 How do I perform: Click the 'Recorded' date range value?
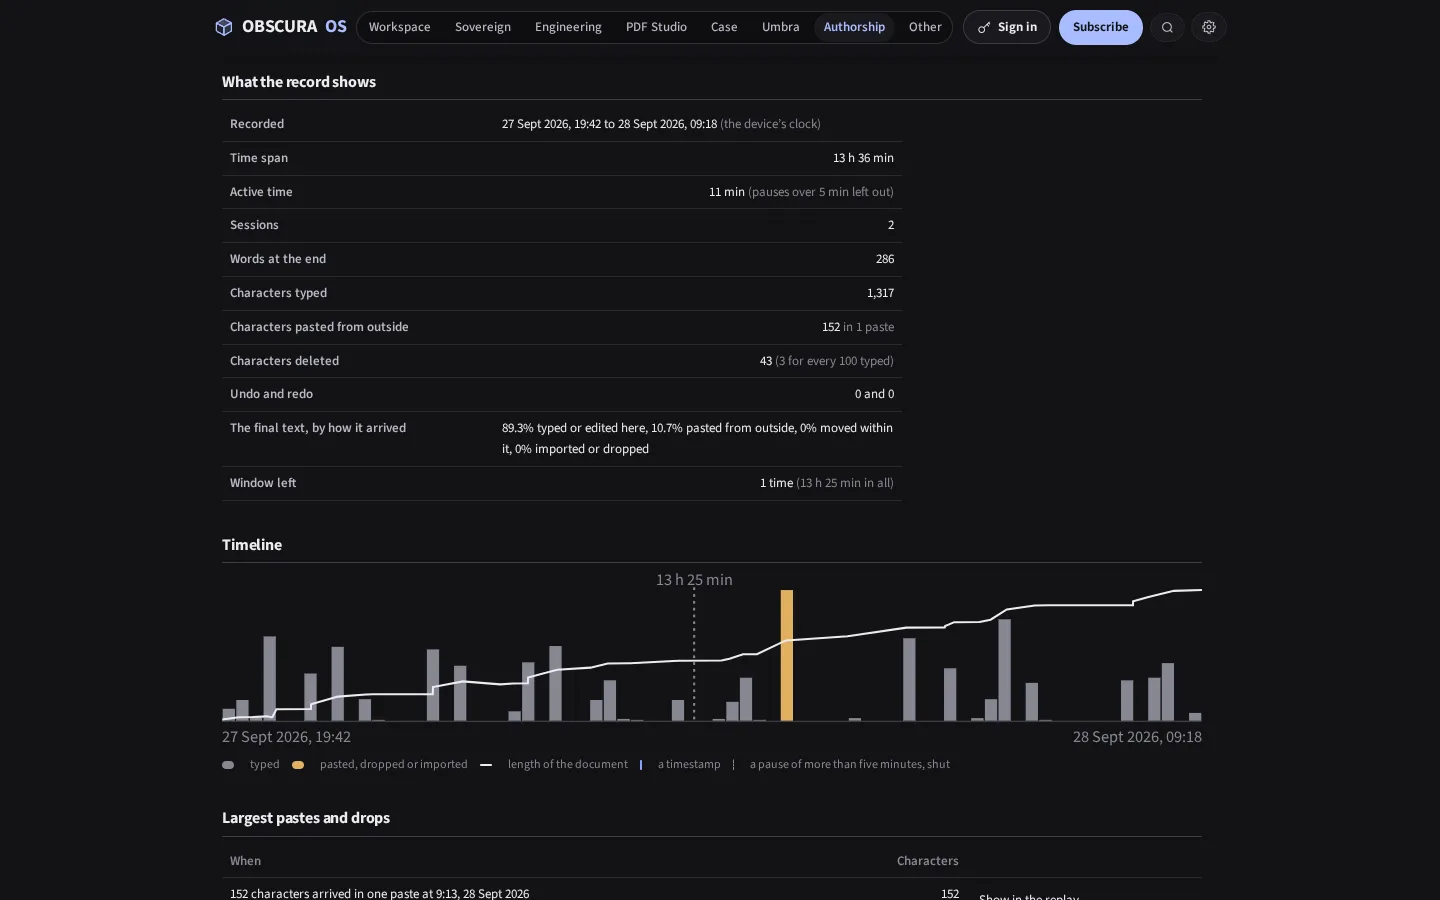click(x=661, y=124)
